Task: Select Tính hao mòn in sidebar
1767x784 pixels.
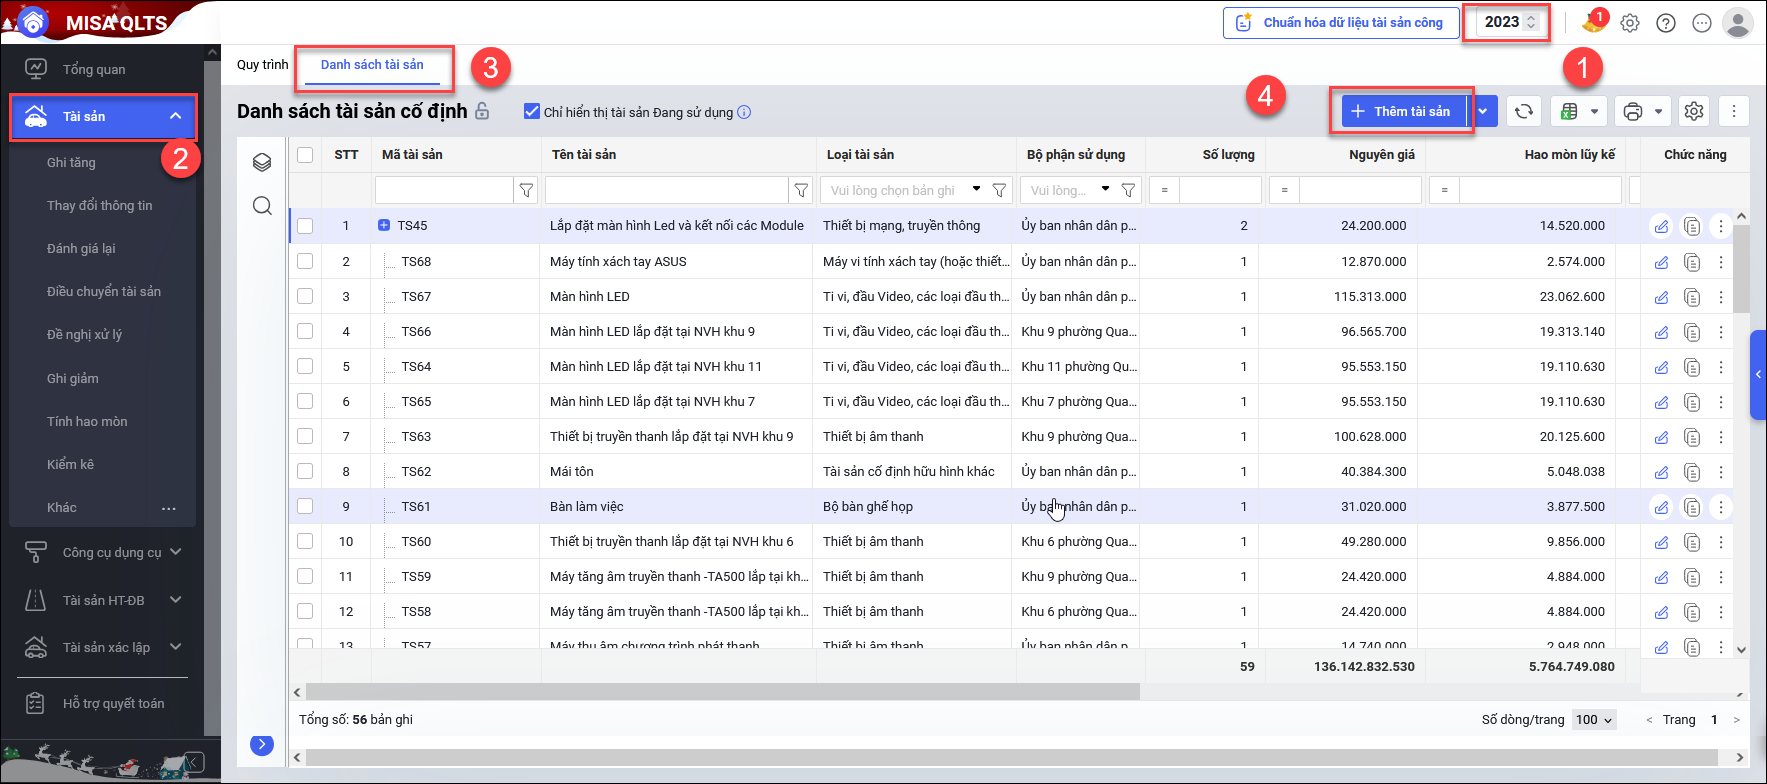Action: tap(87, 421)
